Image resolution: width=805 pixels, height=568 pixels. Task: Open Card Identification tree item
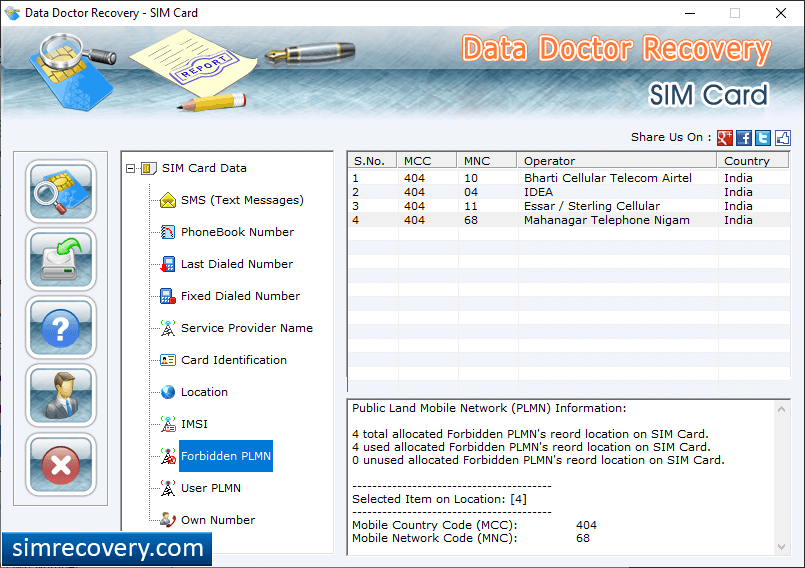tap(234, 360)
